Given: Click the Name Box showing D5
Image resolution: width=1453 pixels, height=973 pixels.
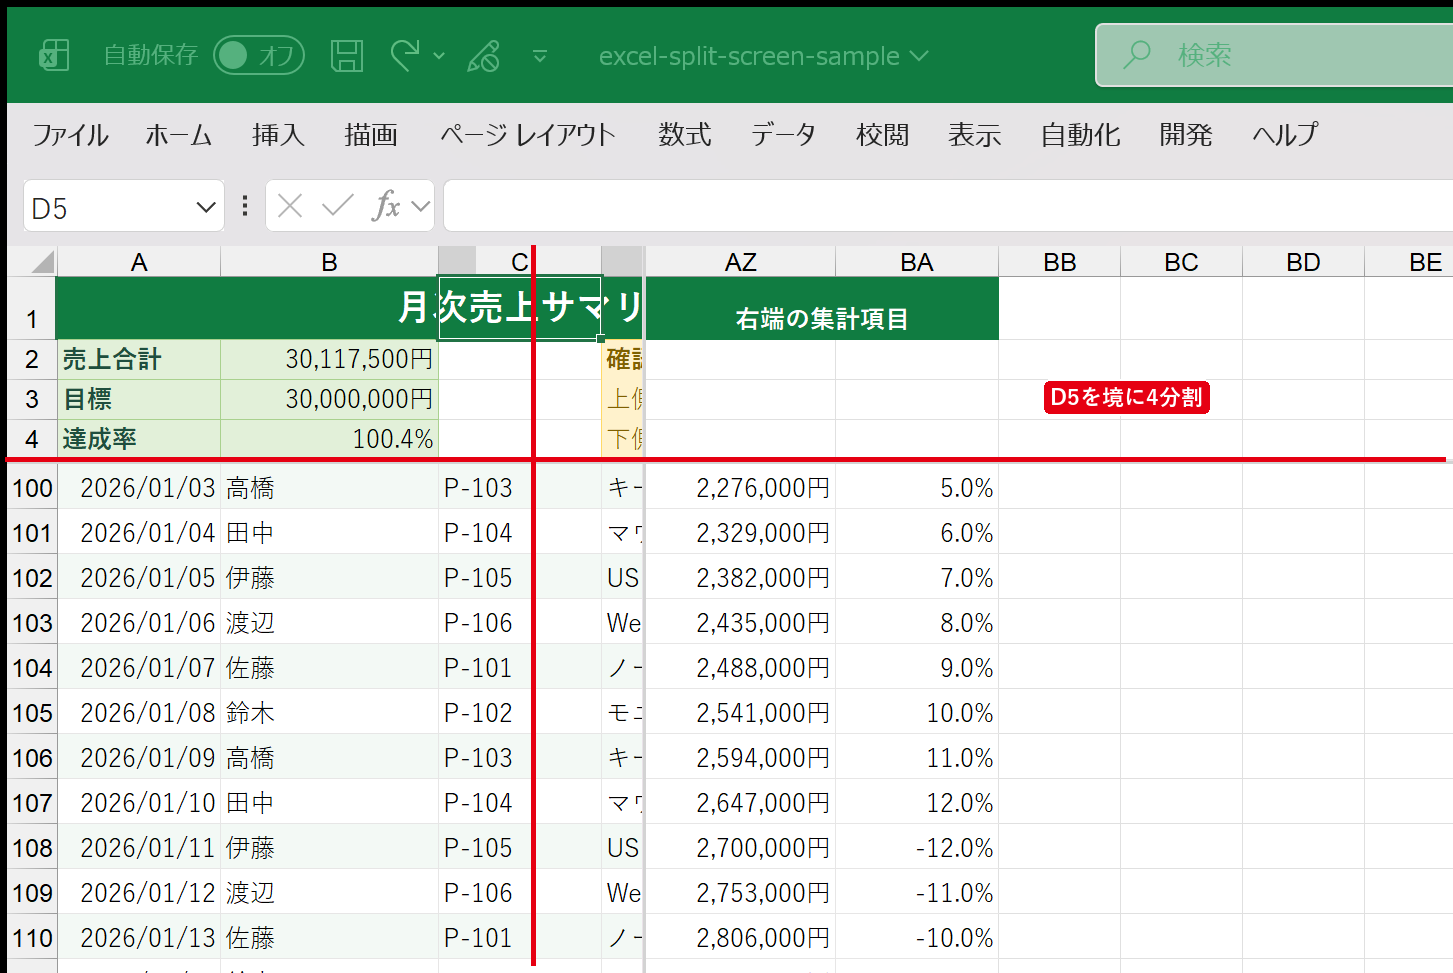Looking at the screenshot, I should 108,207.
